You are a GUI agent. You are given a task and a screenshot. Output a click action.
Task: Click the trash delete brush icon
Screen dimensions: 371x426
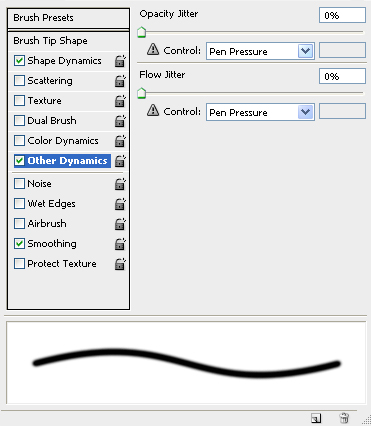pos(344,418)
